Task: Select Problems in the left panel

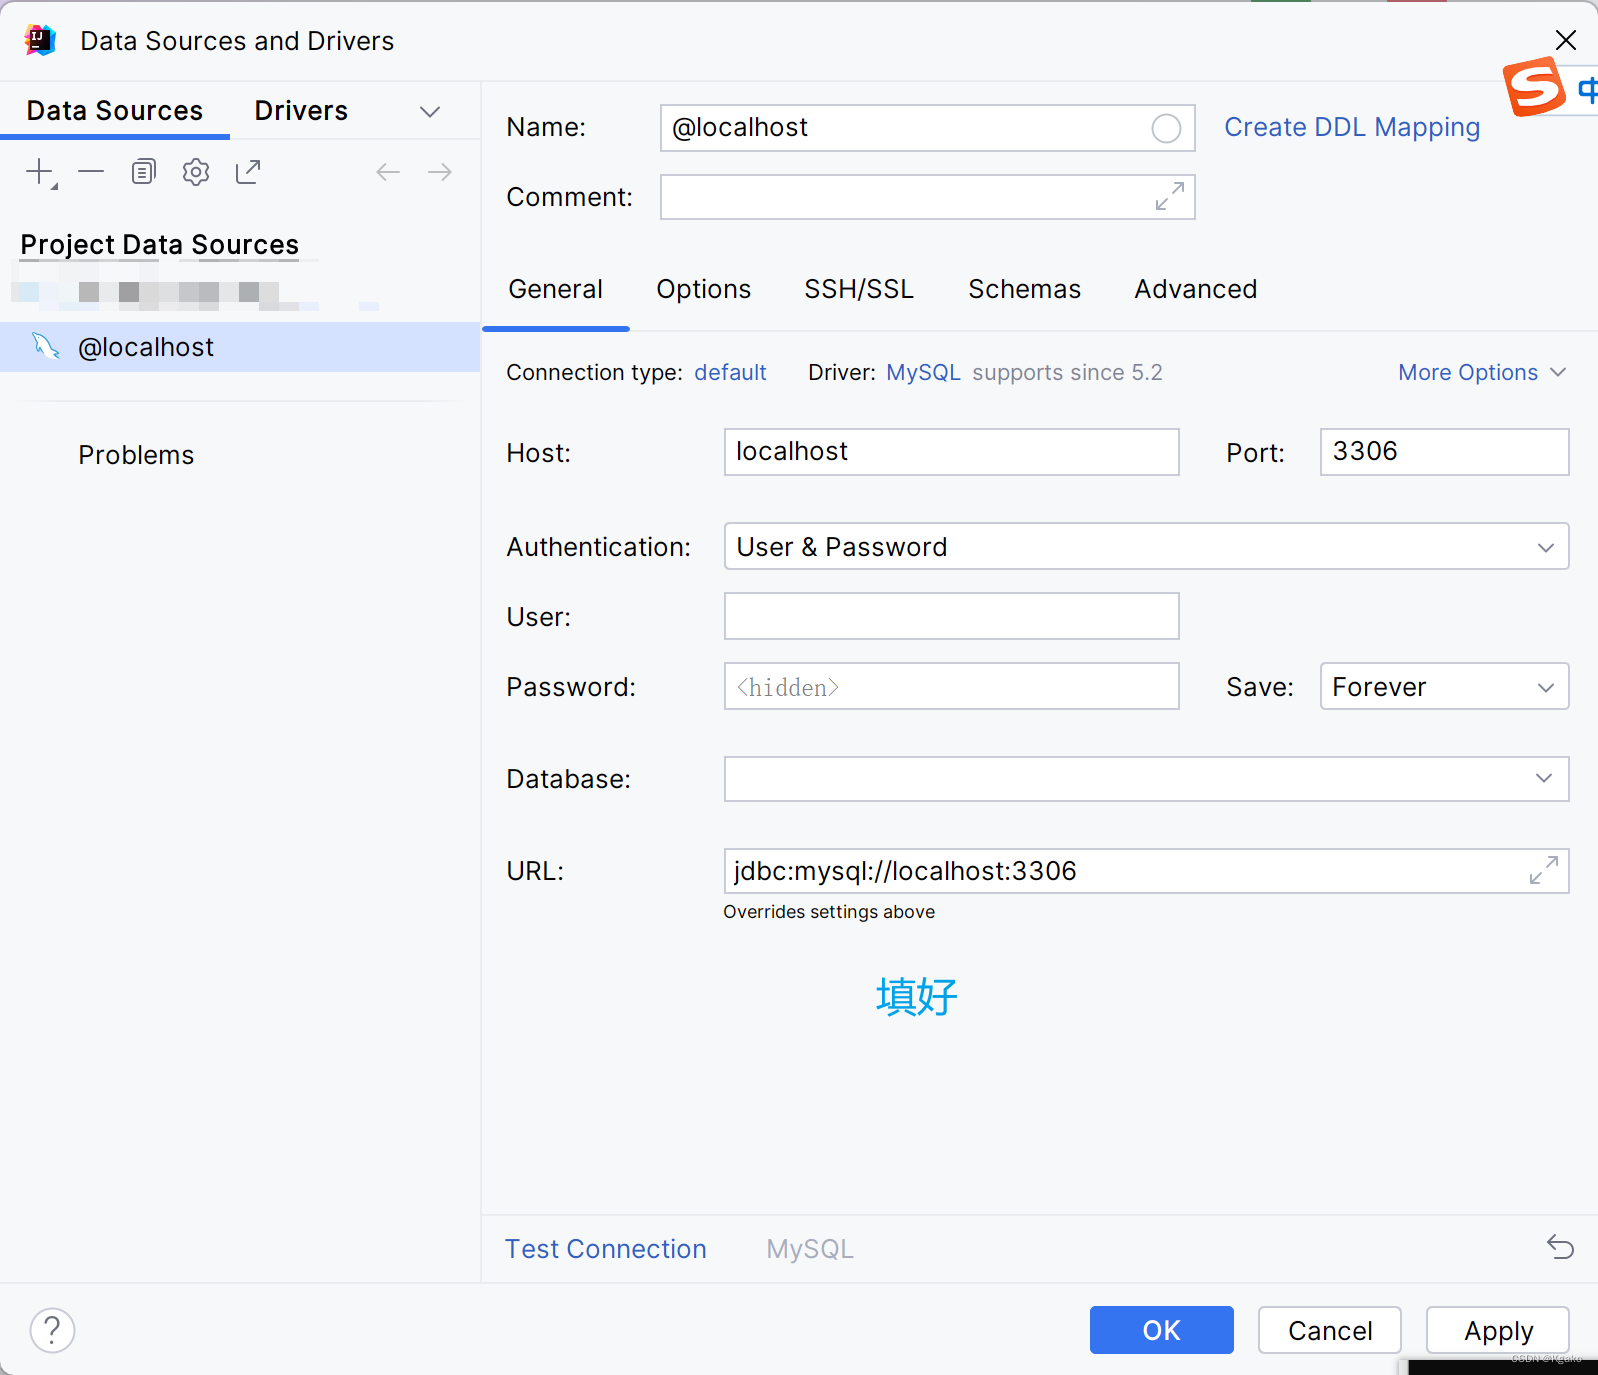Action: pos(136,455)
